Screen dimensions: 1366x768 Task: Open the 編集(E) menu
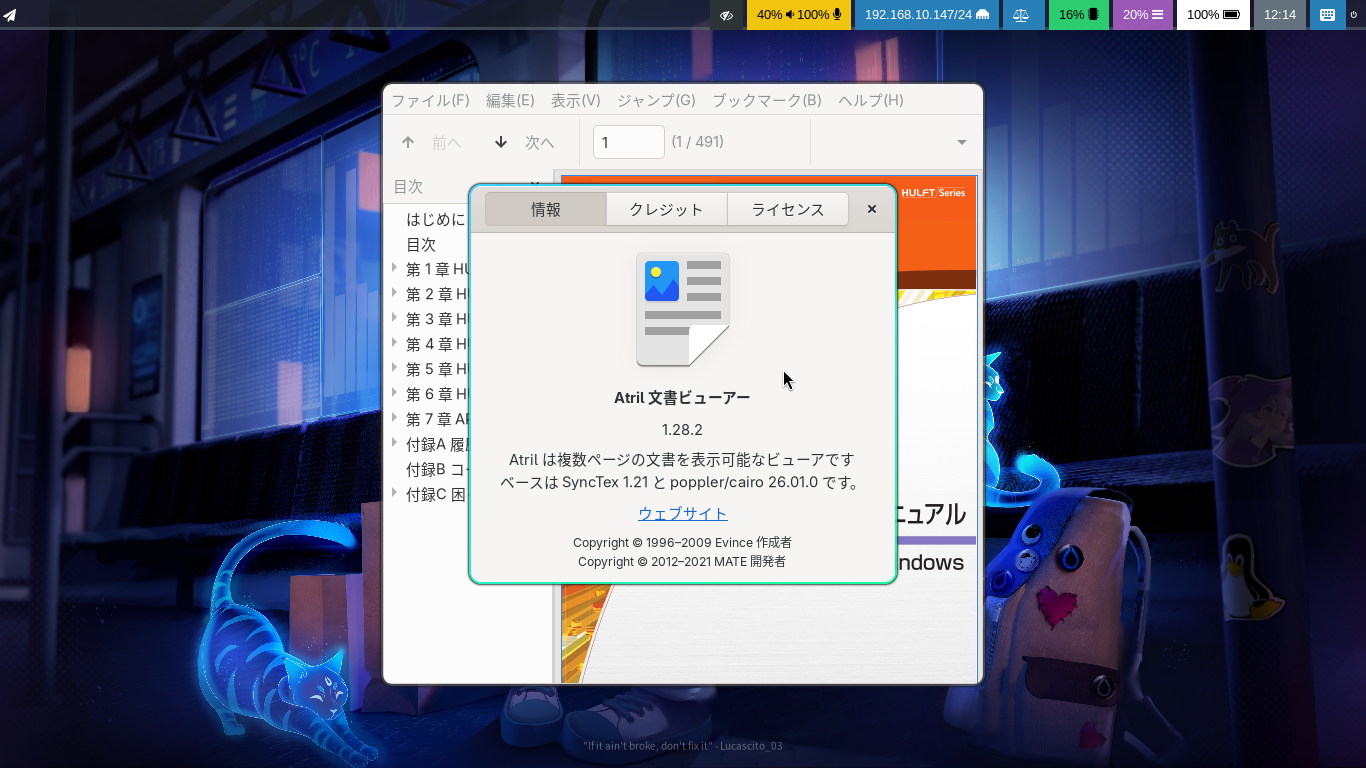510,100
